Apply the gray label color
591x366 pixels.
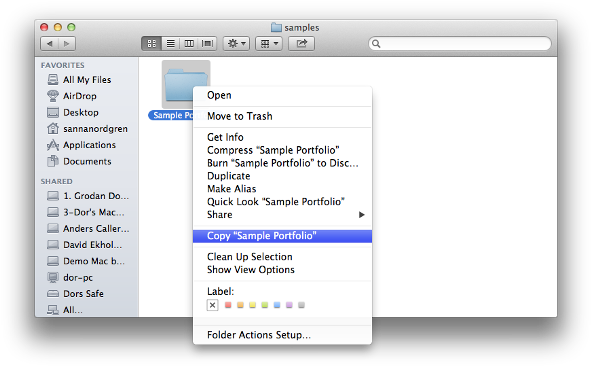[301, 305]
